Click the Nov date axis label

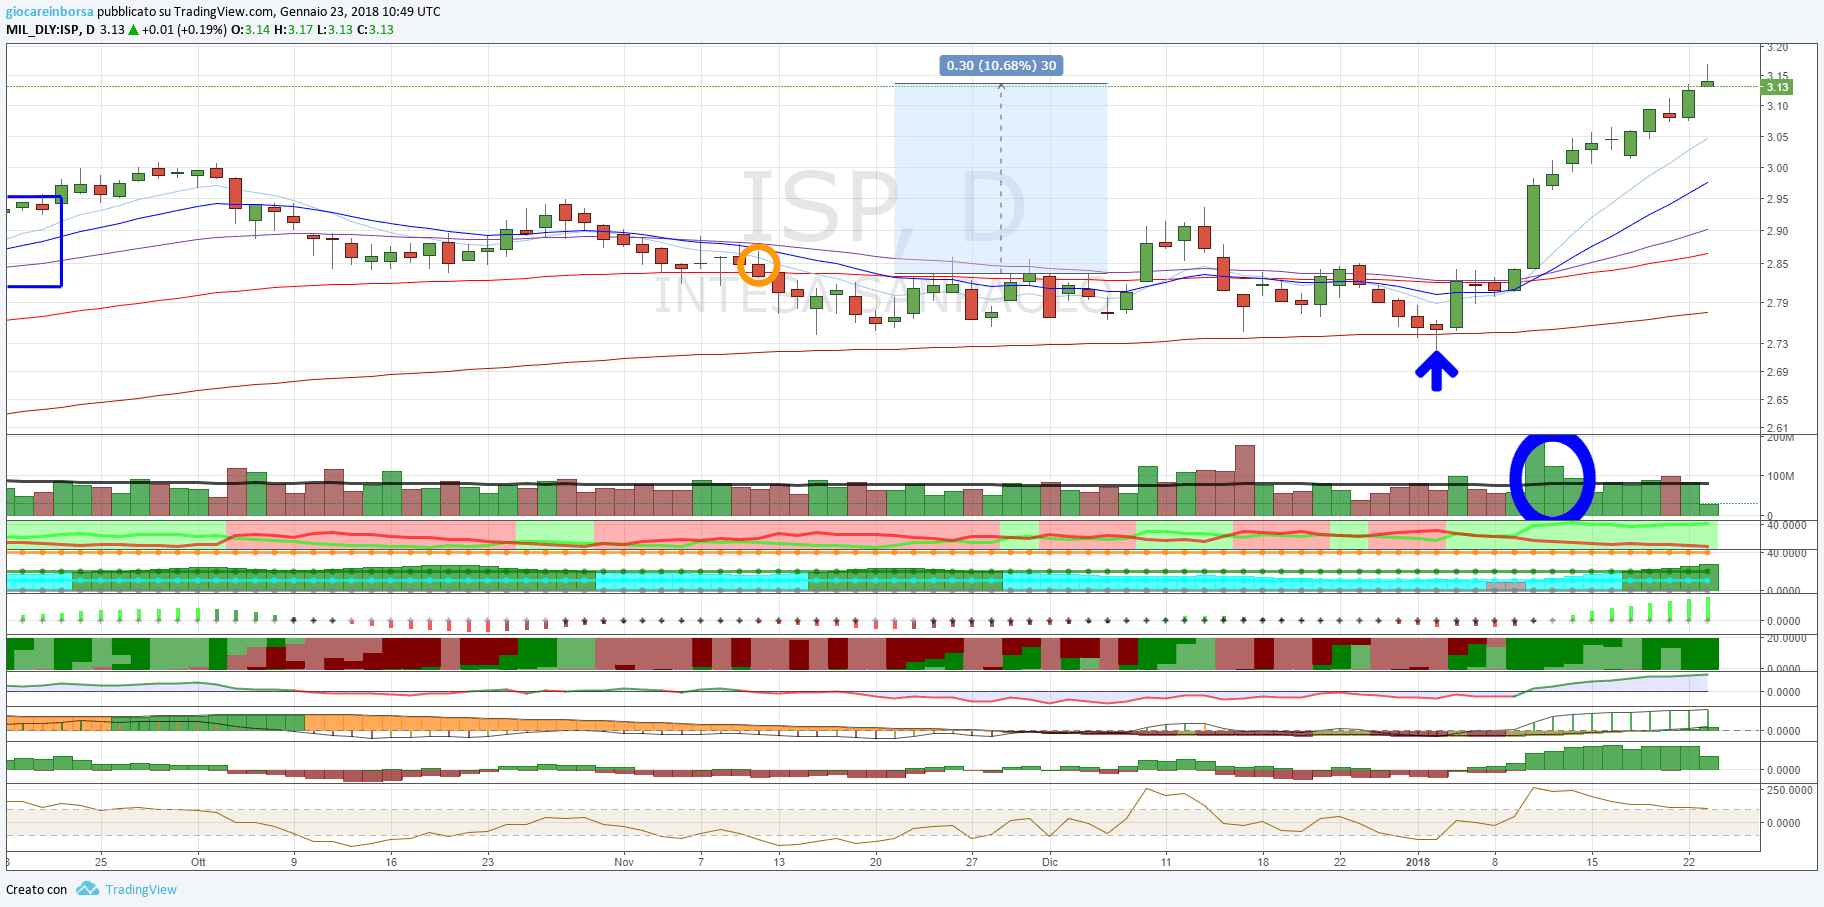point(624,862)
